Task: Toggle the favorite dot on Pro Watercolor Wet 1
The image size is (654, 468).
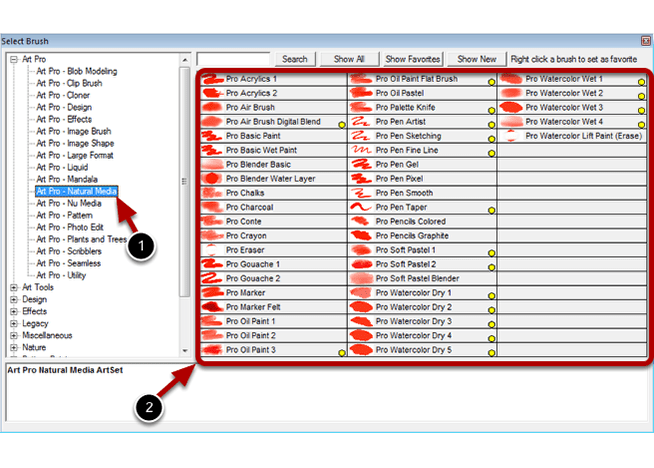Action: [641, 82]
